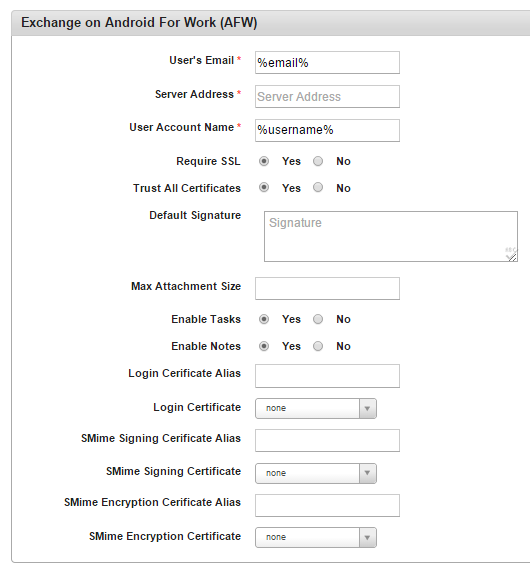
Task: Focus the Server Address input field
Action: tap(327, 97)
